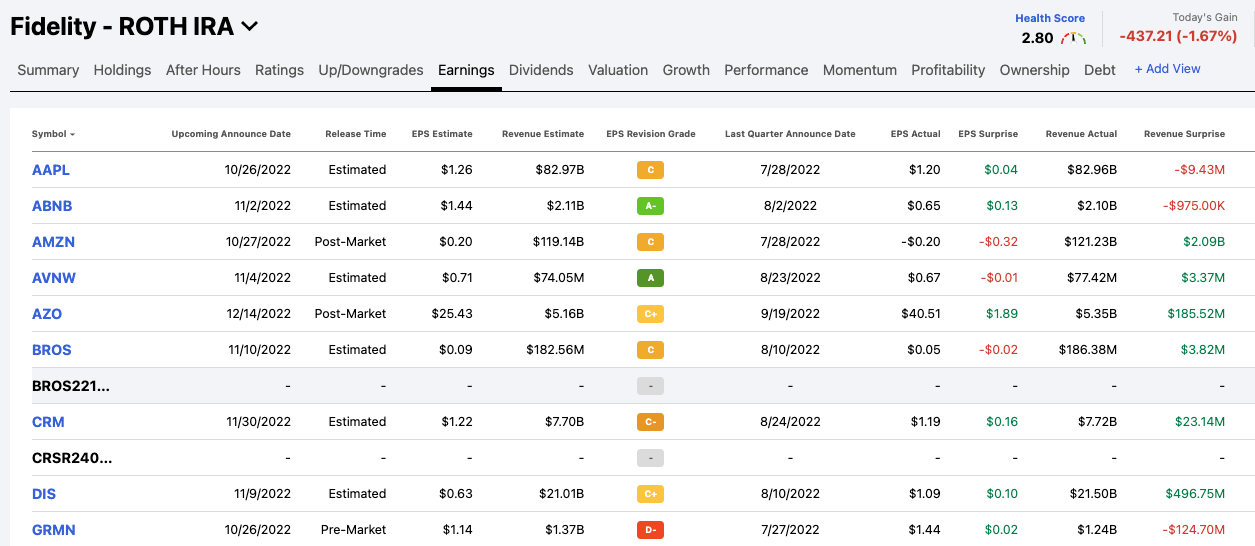View the Momentum tab
The height and width of the screenshot is (546, 1255).
pyautogui.click(x=860, y=70)
